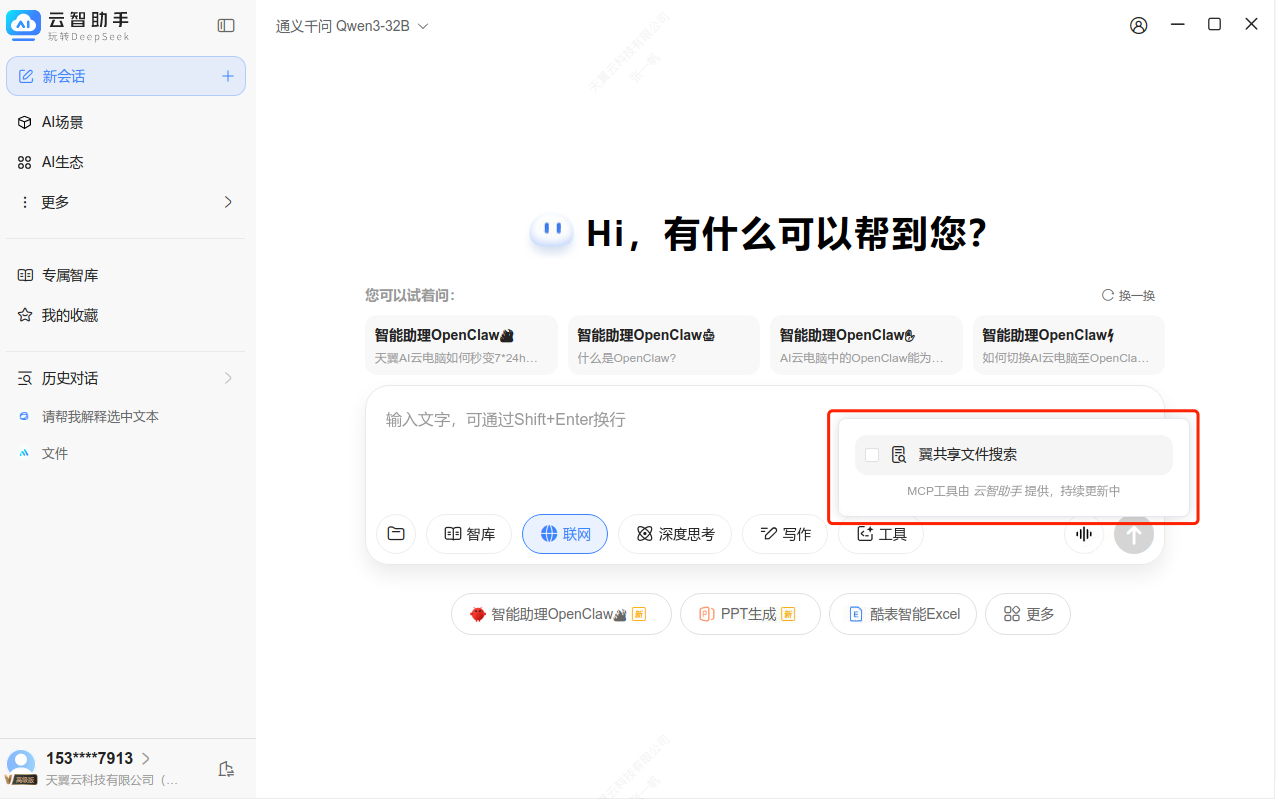The image size is (1276, 799).
Task: Open 智能助理OpenClaw shortcut chip
Action: [561, 614]
